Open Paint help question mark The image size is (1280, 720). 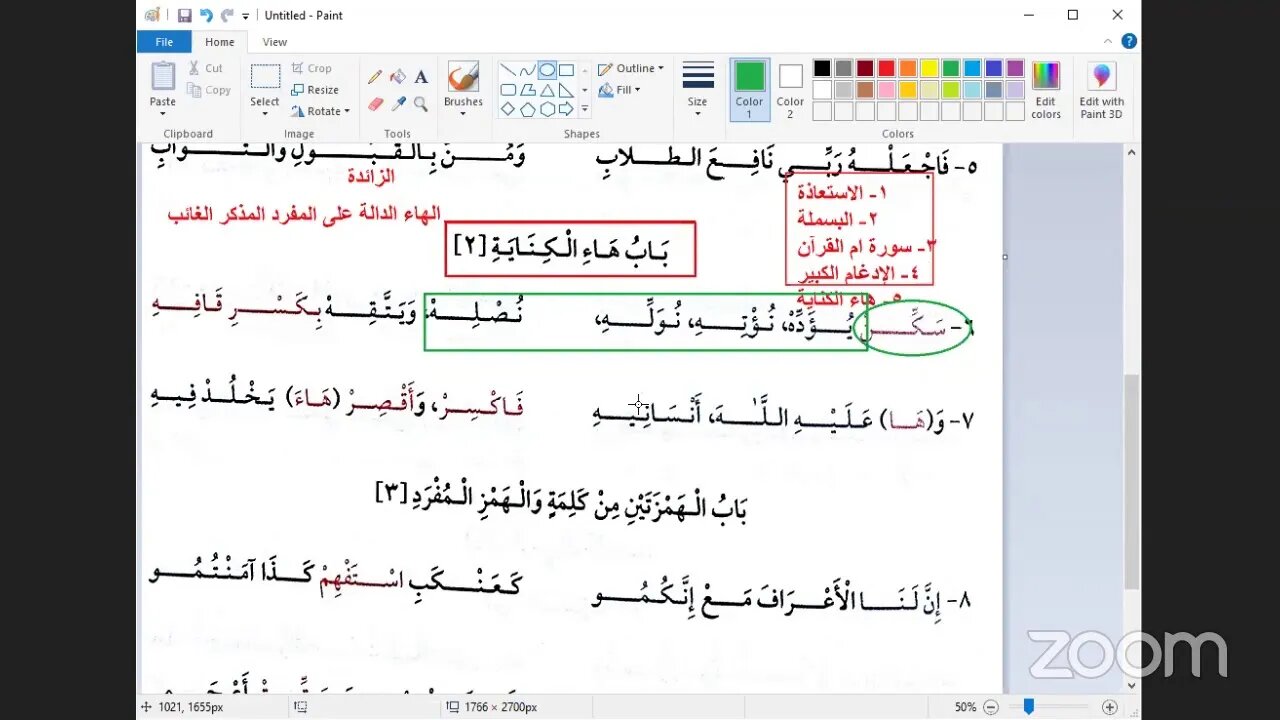(x=1129, y=41)
